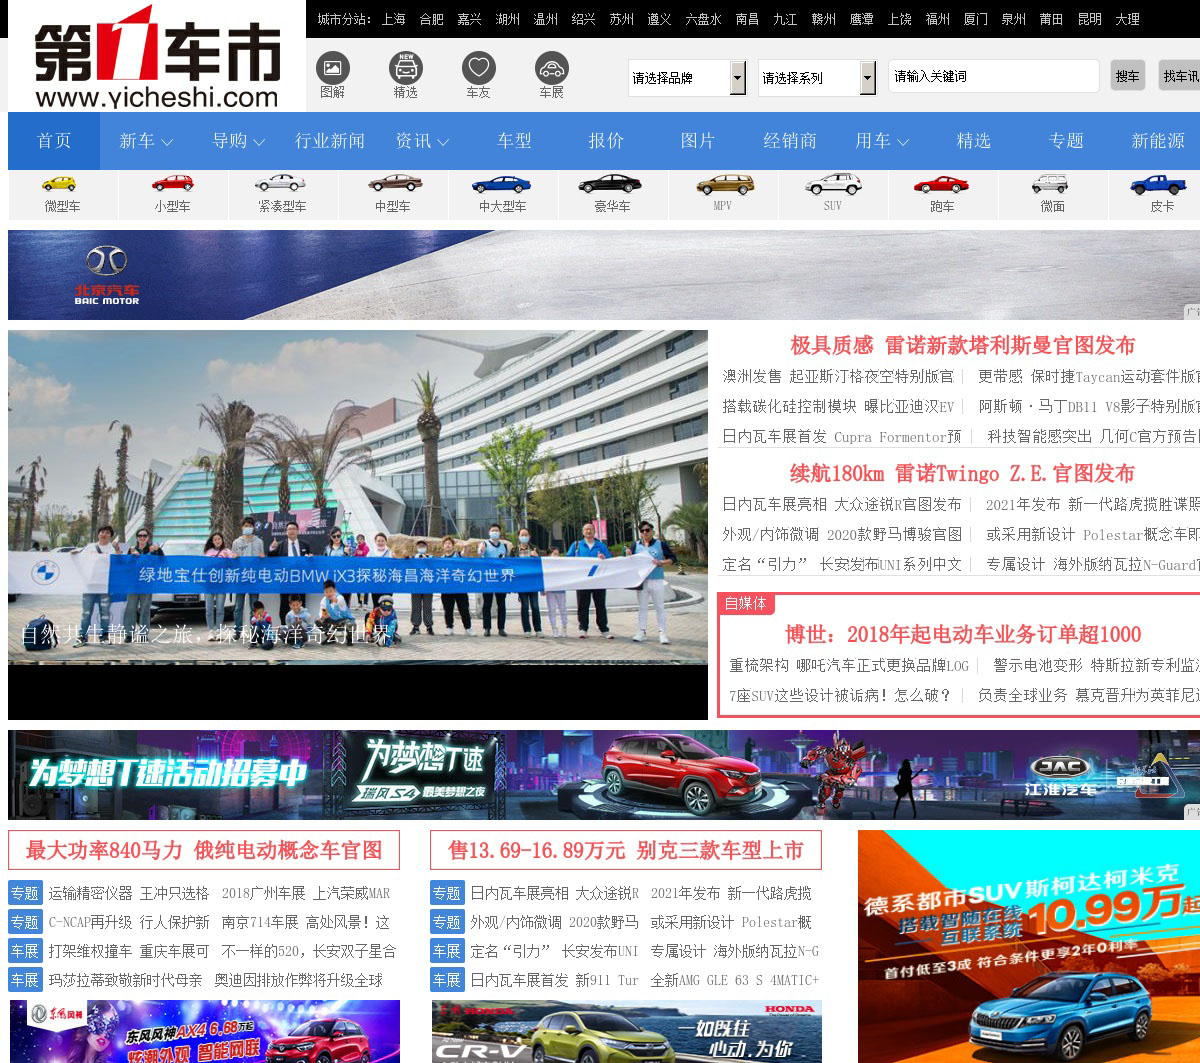
Task: Click the 自媒体 section label
Action: [745, 603]
